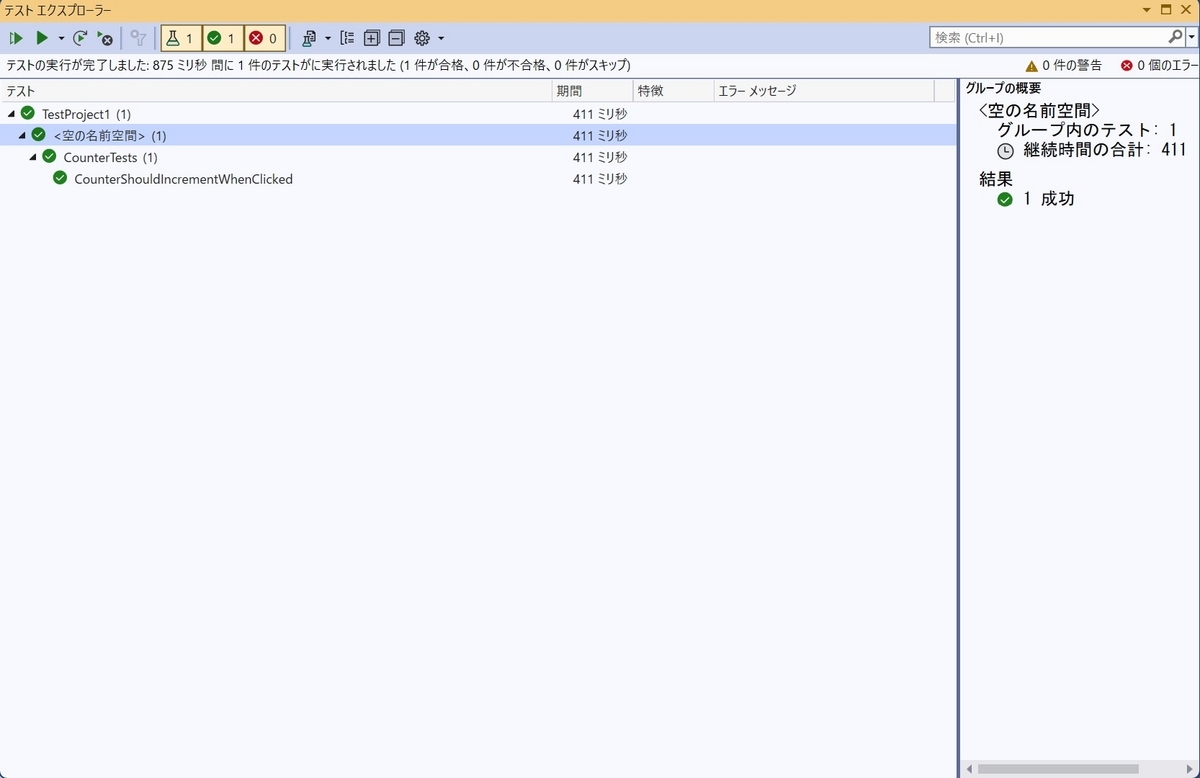The width and height of the screenshot is (1200, 778).
Task: Click the Group By hierarchy icon
Action: [x=347, y=38]
